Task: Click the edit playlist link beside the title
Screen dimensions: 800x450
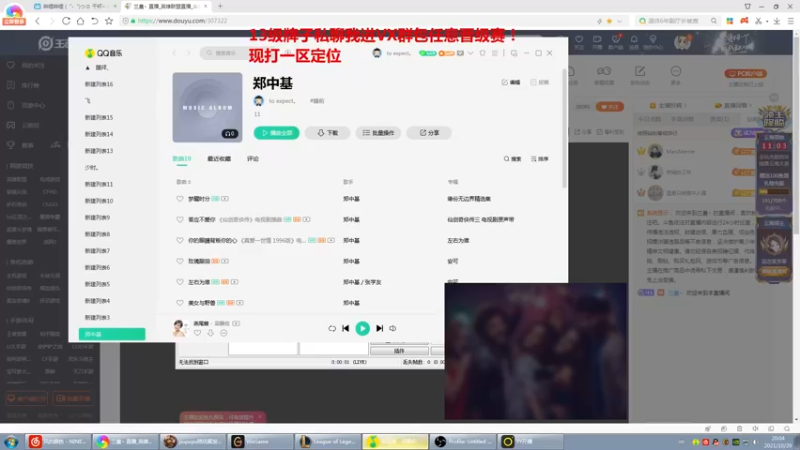Action: point(511,82)
